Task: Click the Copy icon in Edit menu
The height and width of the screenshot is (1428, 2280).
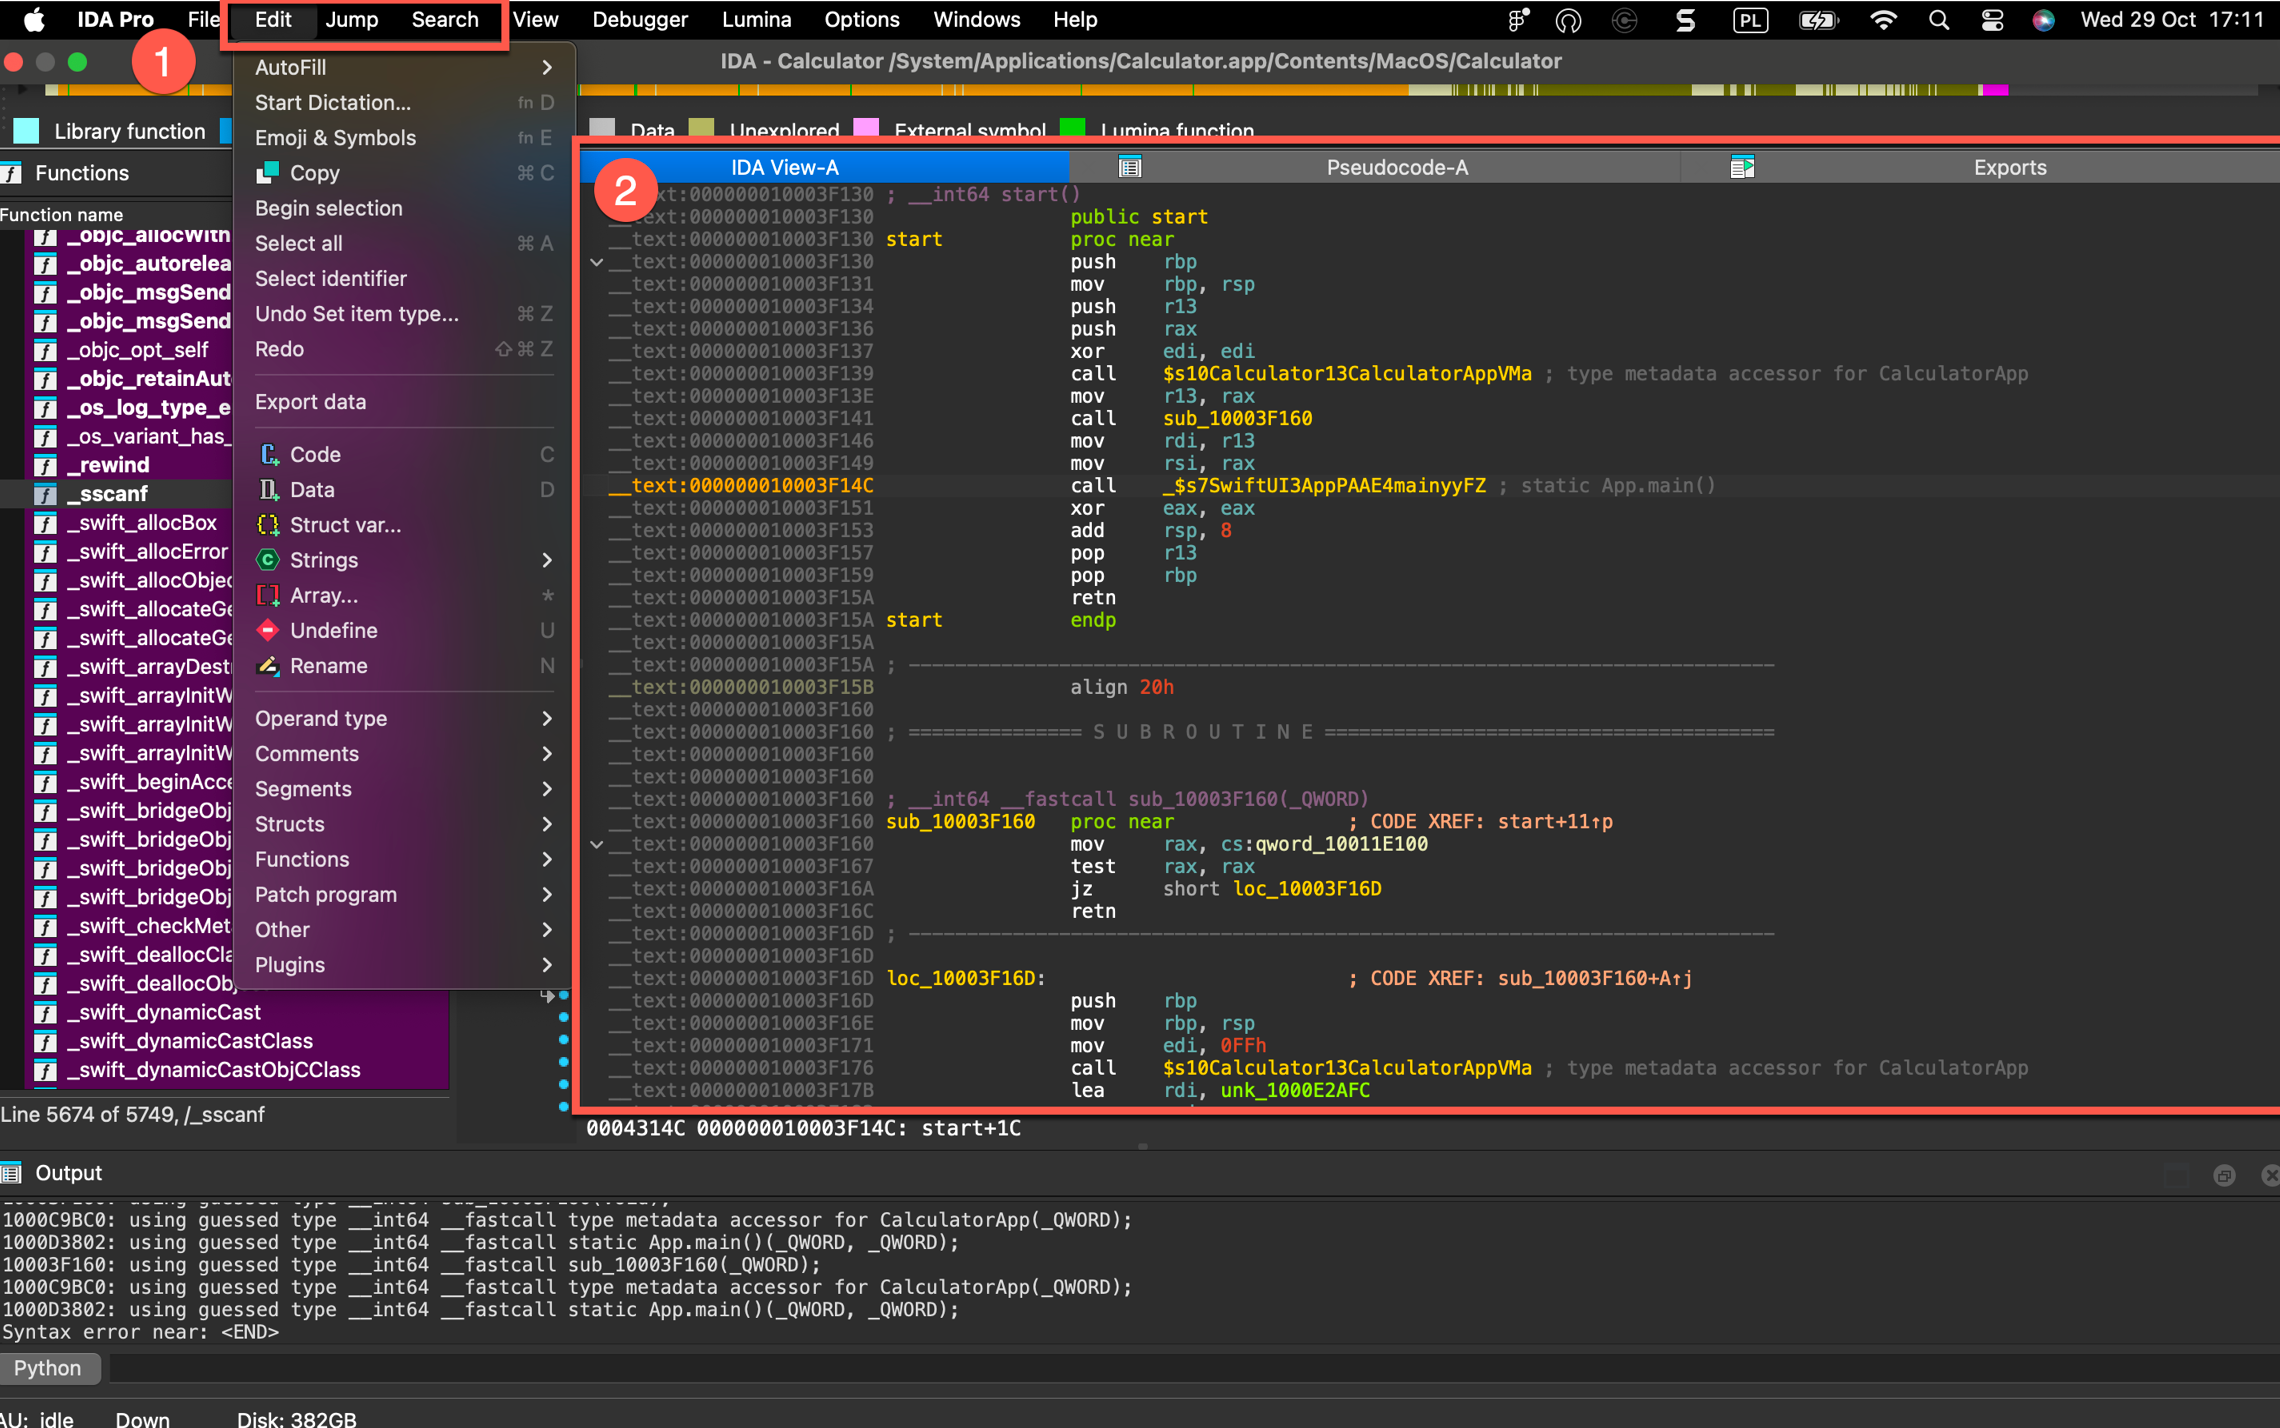Action: tap(268, 173)
